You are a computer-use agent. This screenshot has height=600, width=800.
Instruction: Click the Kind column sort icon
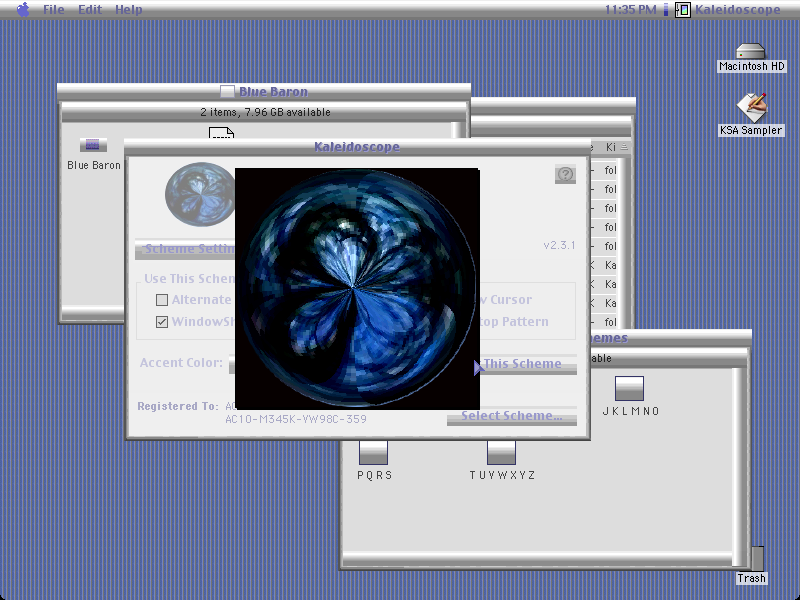pos(624,147)
